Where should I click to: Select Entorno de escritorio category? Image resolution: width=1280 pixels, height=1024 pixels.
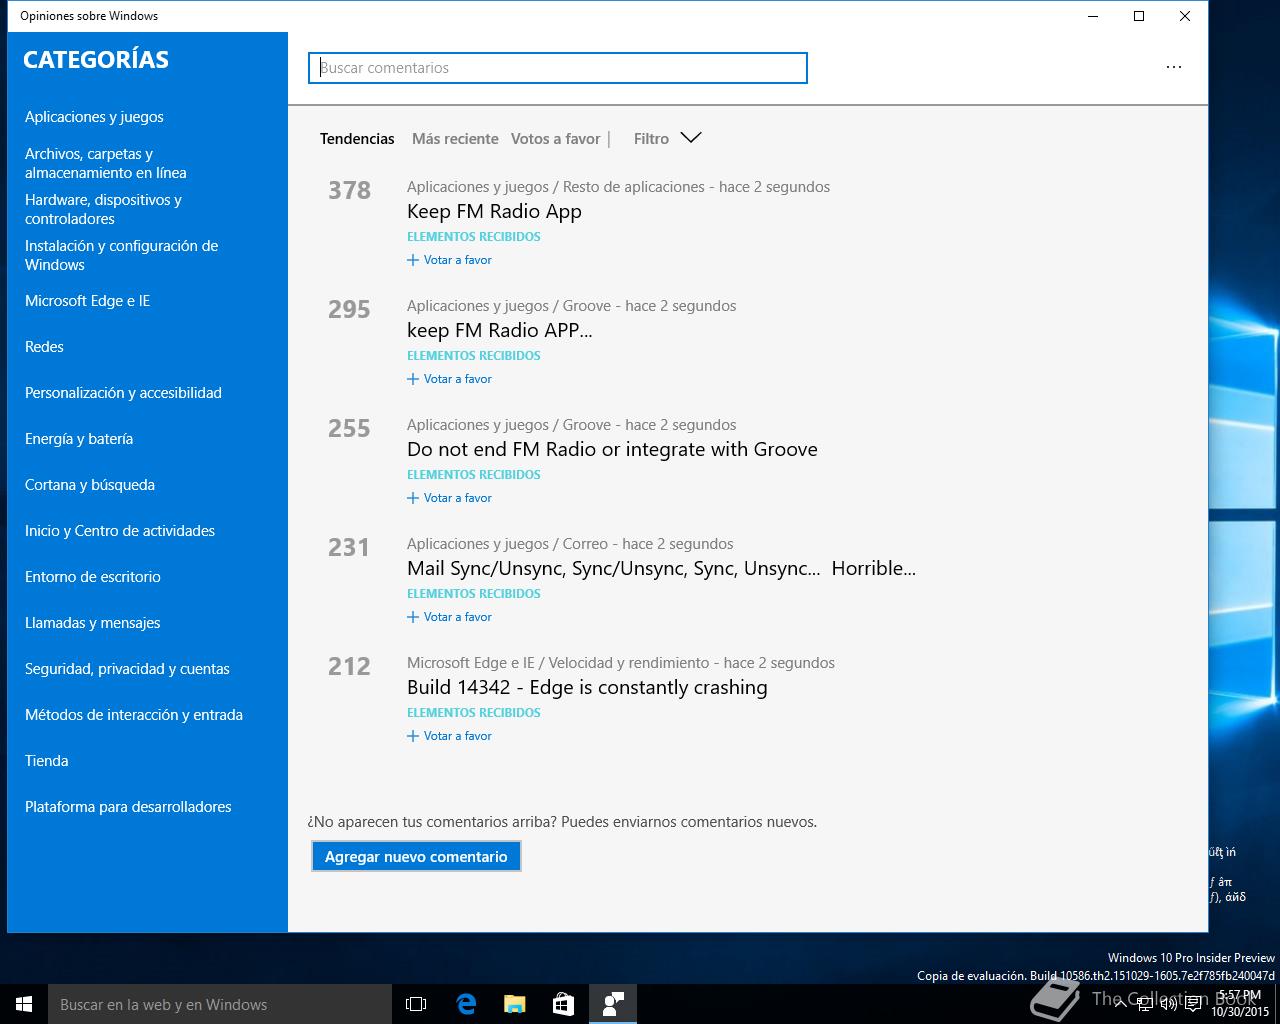click(93, 577)
